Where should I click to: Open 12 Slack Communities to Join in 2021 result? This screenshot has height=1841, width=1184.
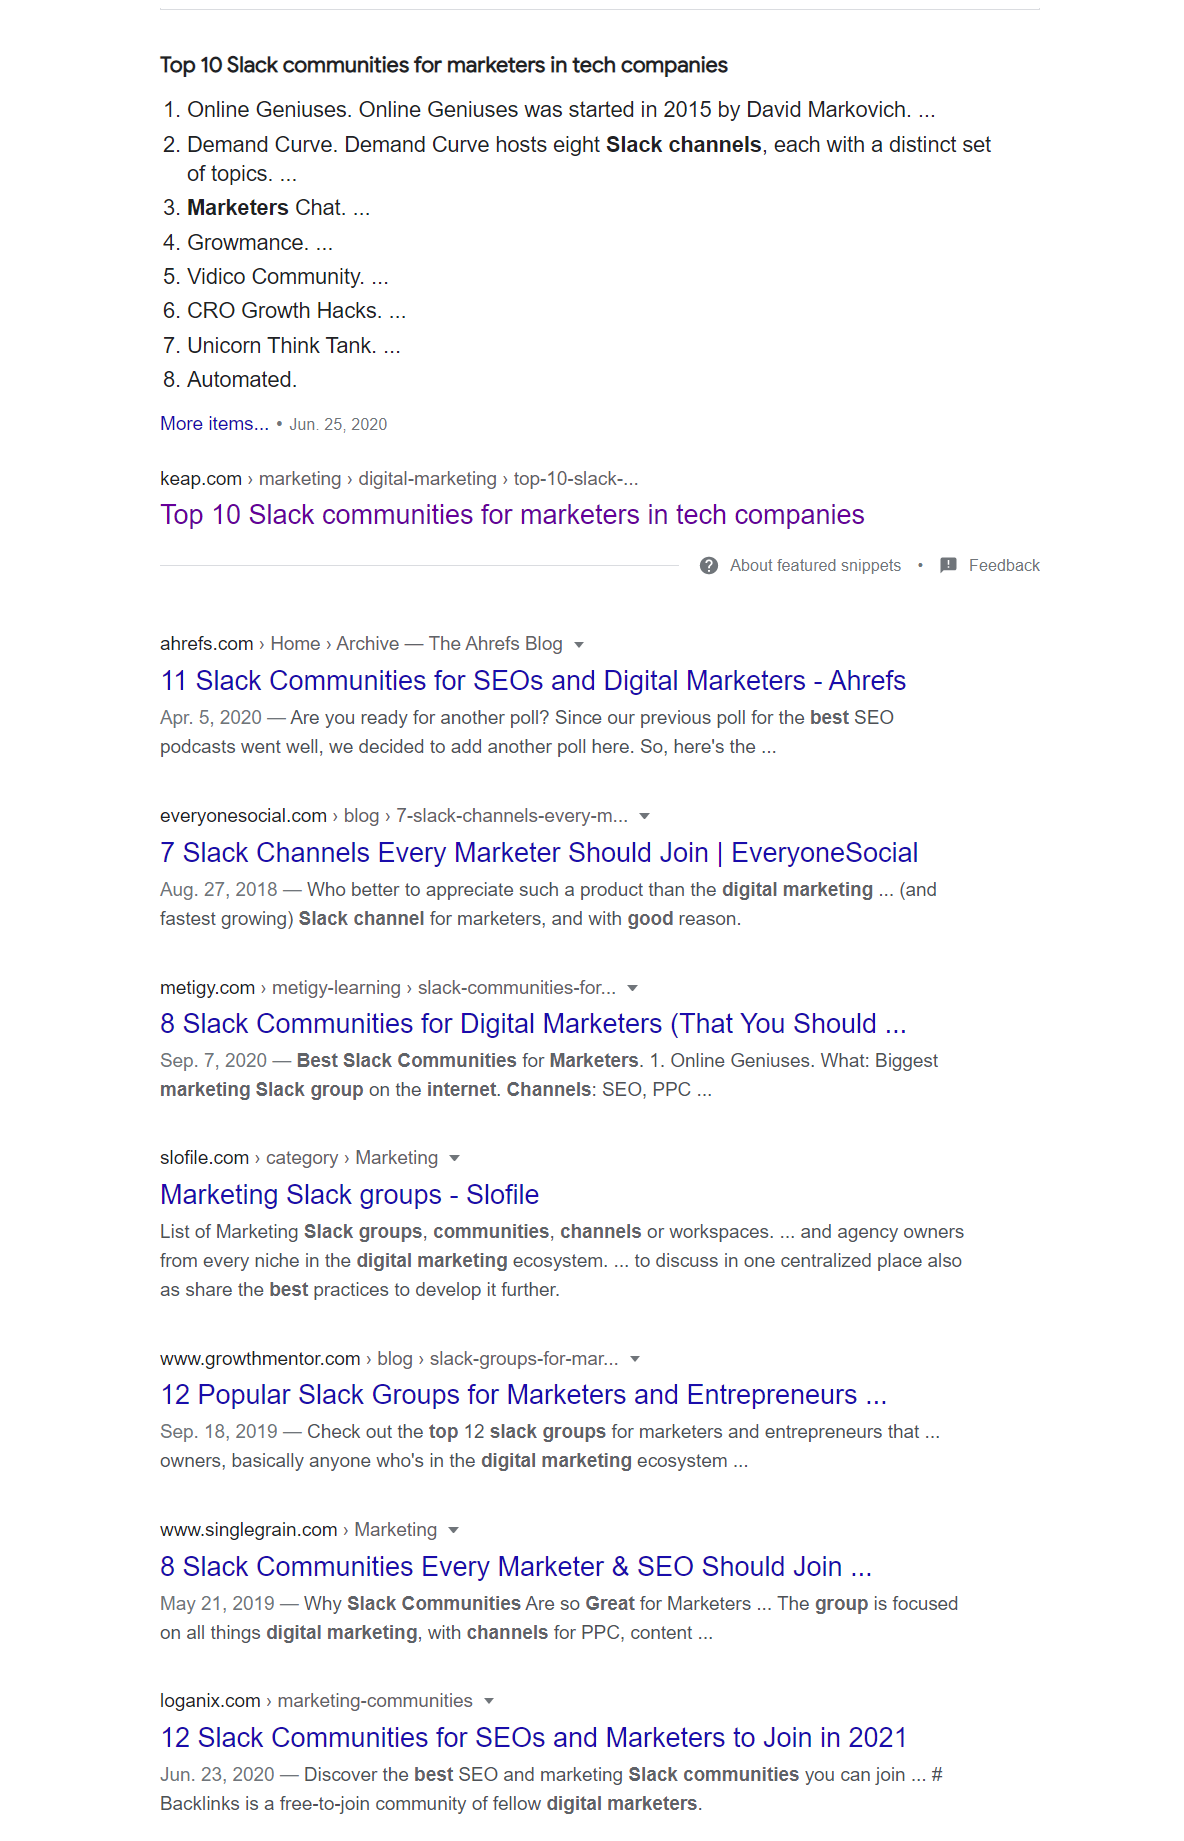point(533,1738)
